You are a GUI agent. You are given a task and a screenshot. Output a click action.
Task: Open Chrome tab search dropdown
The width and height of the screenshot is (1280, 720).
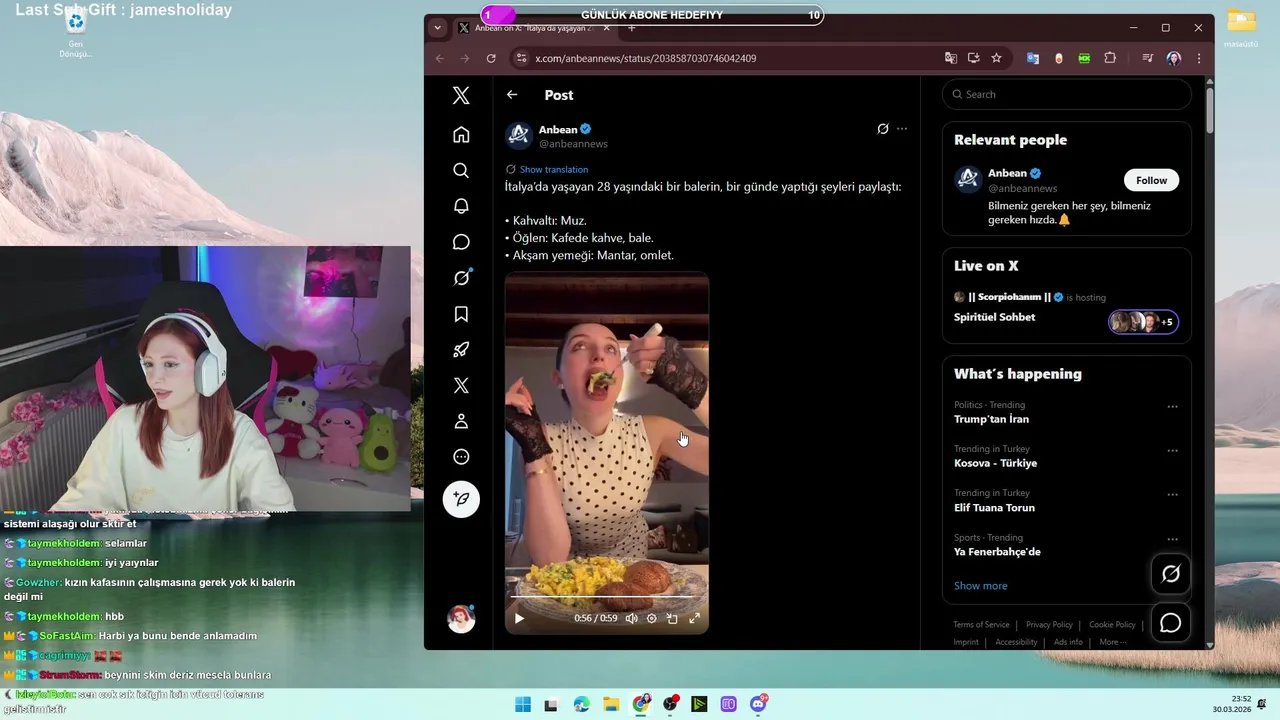(x=437, y=28)
